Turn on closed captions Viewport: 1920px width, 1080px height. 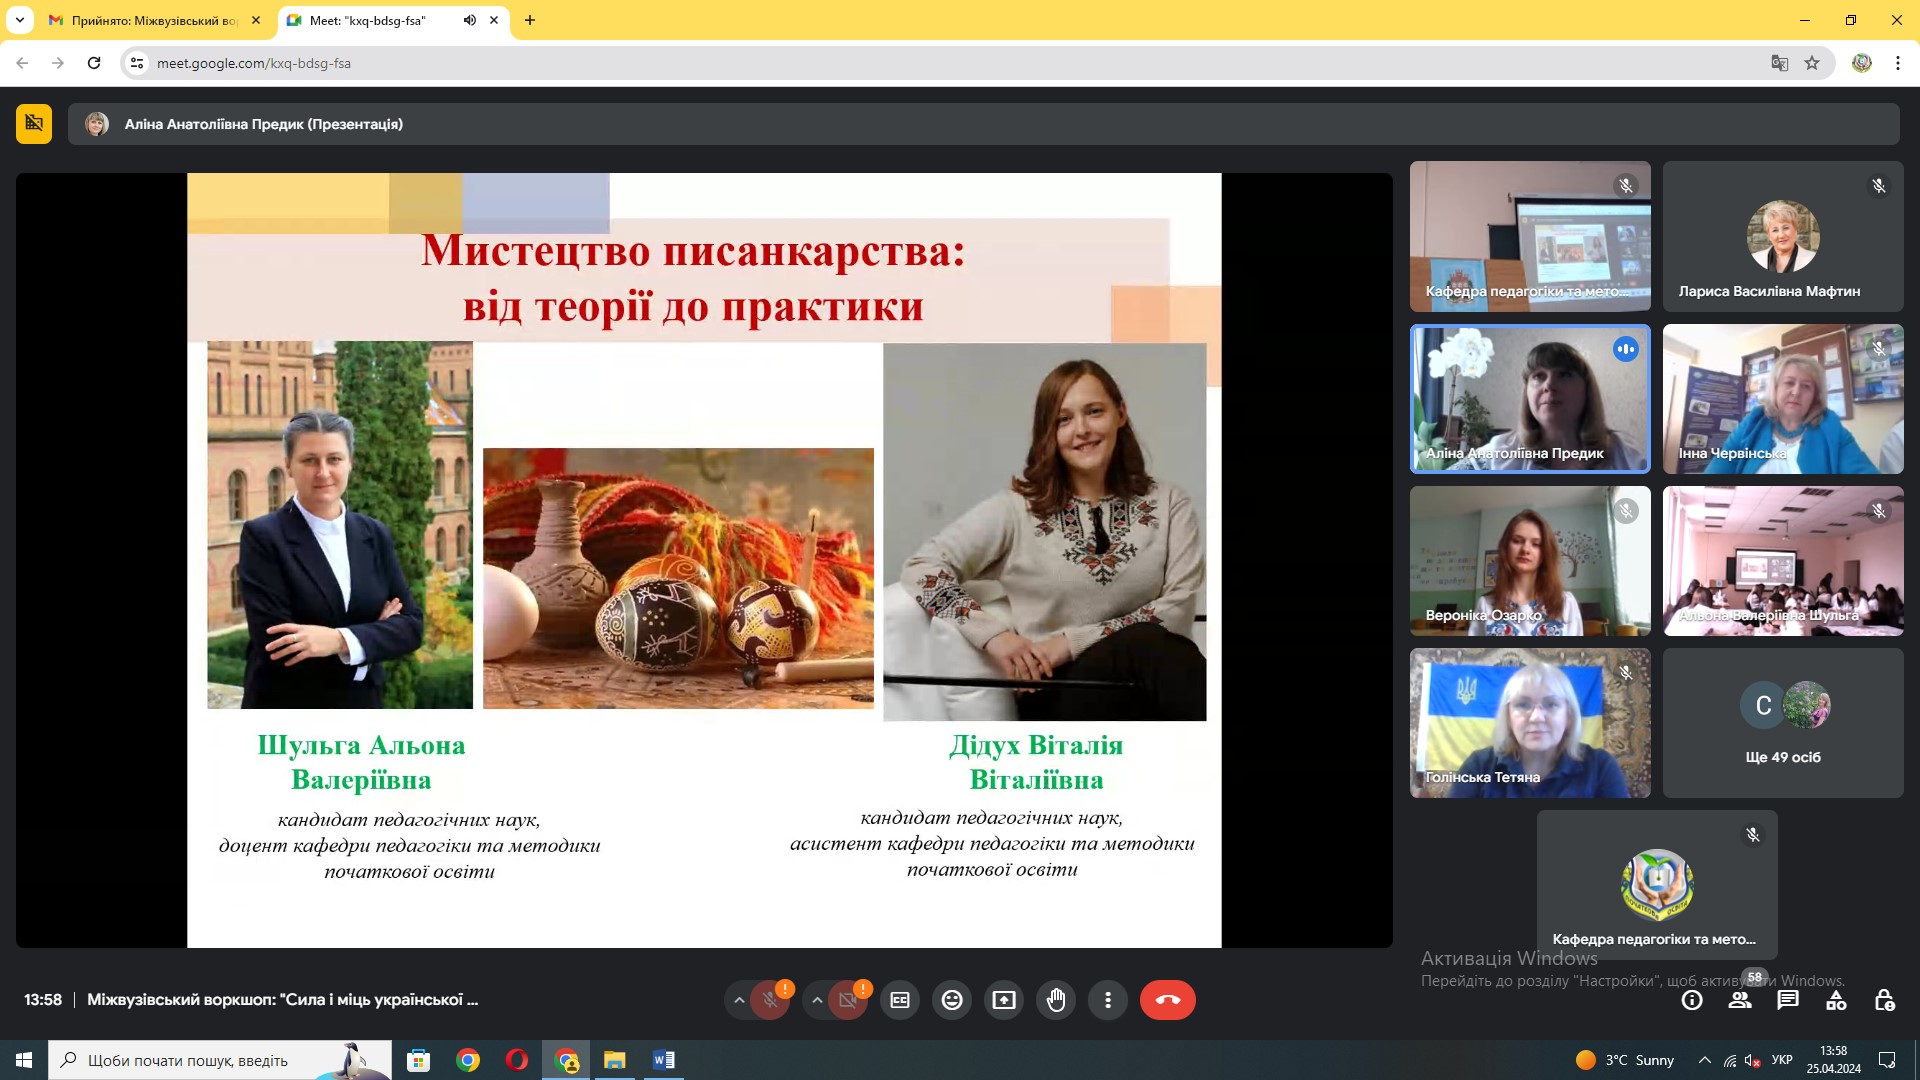(x=900, y=1000)
